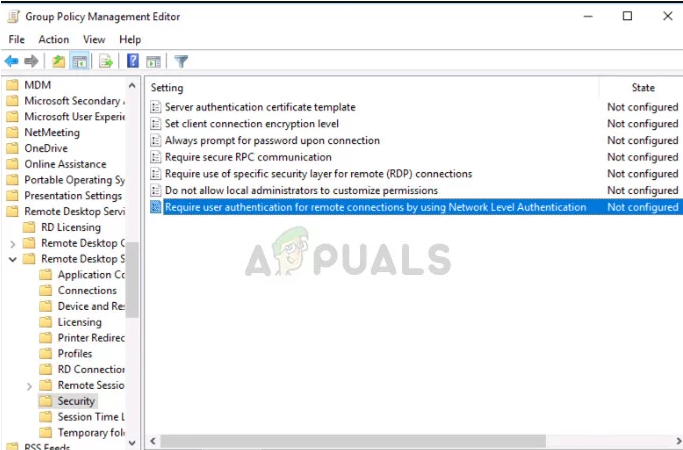Open the View menu
The image size is (683, 450).
click(94, 40)
